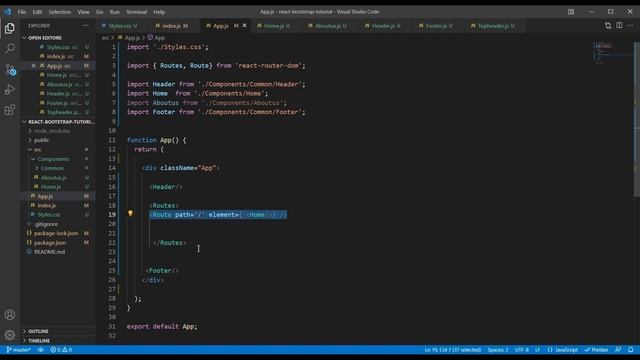The image size is (640, 360).
Task: Open package.json in the file tree
Action: click(58, 242)
